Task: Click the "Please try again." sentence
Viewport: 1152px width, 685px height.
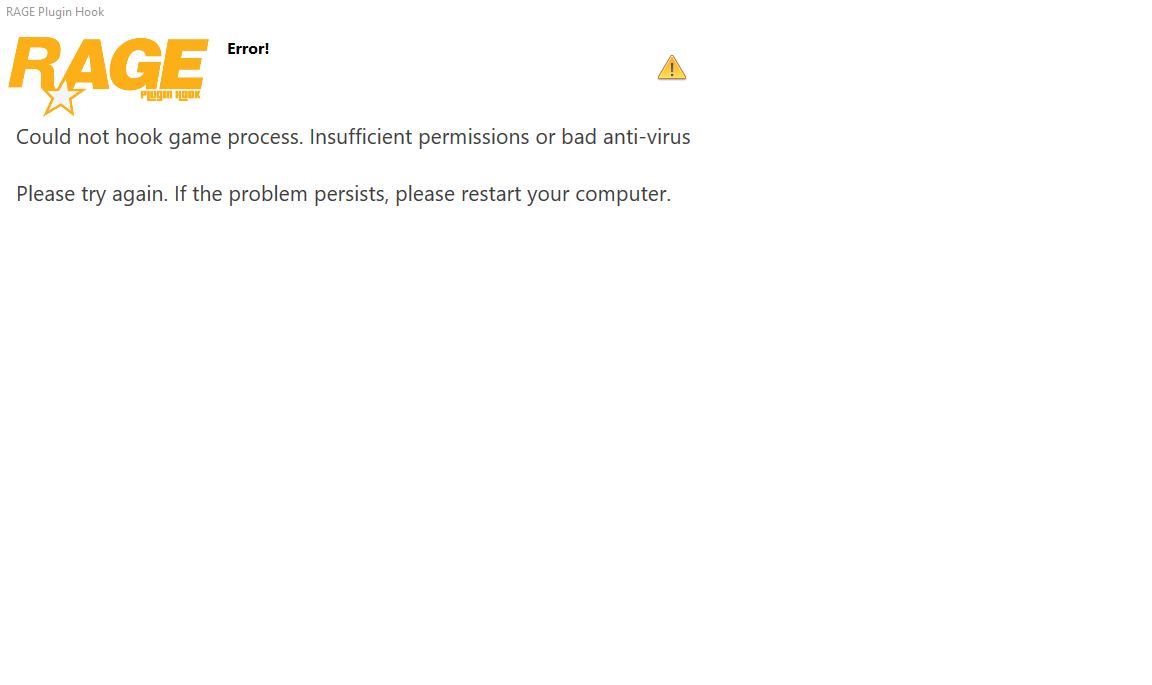Action: (91, 194)
